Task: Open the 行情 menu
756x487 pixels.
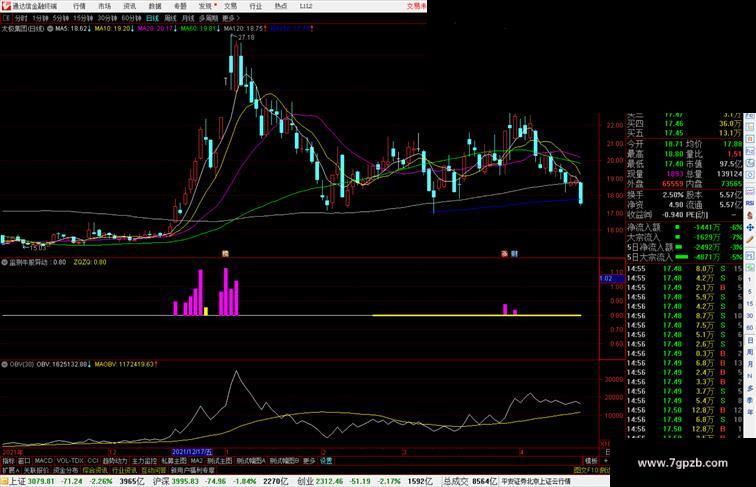Action: pyautogui.click(x=79, y=6)
